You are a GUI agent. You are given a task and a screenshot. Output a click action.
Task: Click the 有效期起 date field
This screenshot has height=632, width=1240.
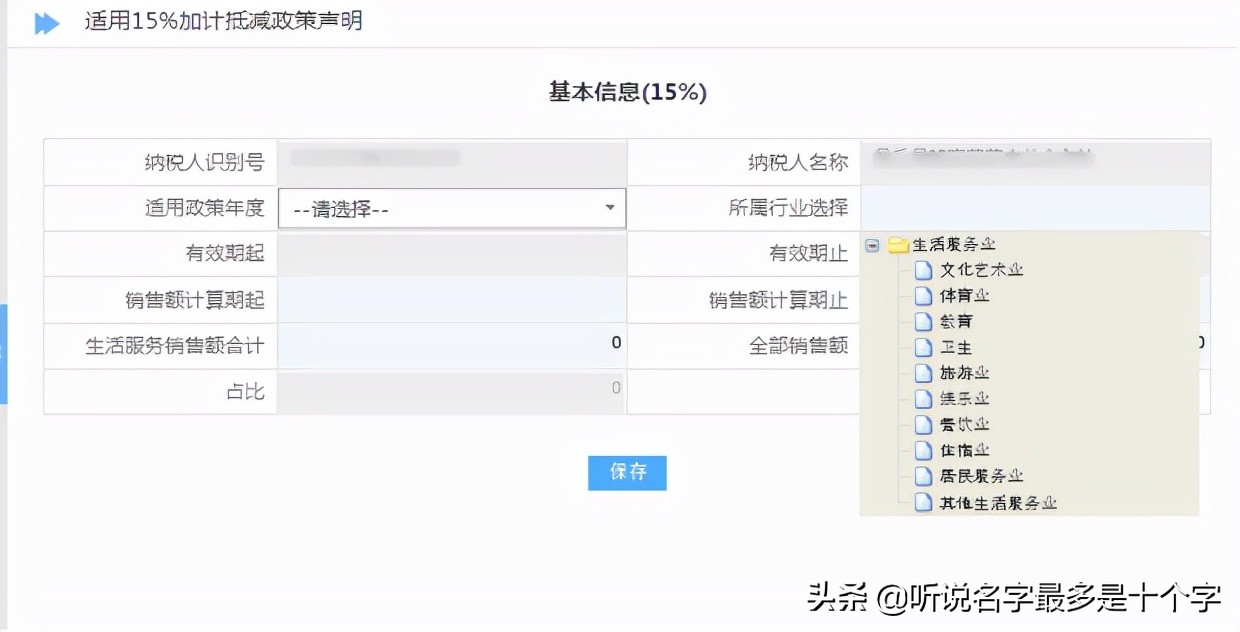pos(450,253)
